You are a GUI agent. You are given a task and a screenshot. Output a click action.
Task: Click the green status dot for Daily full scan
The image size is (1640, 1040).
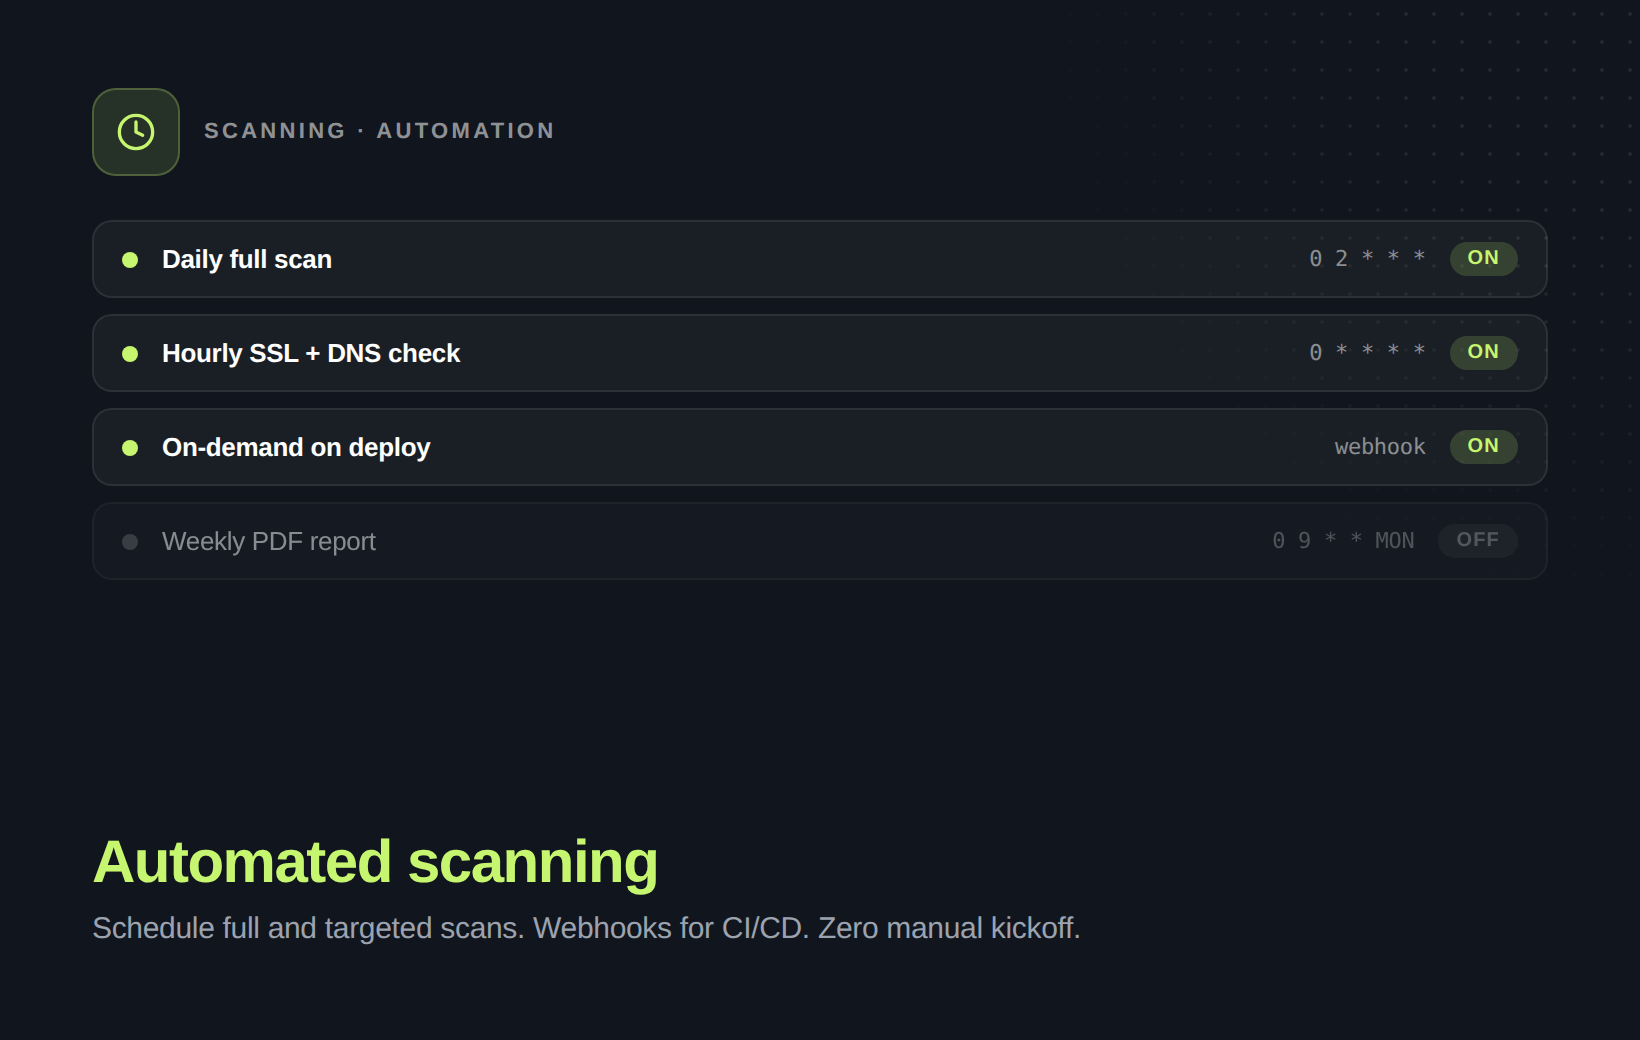coord(130,259)
